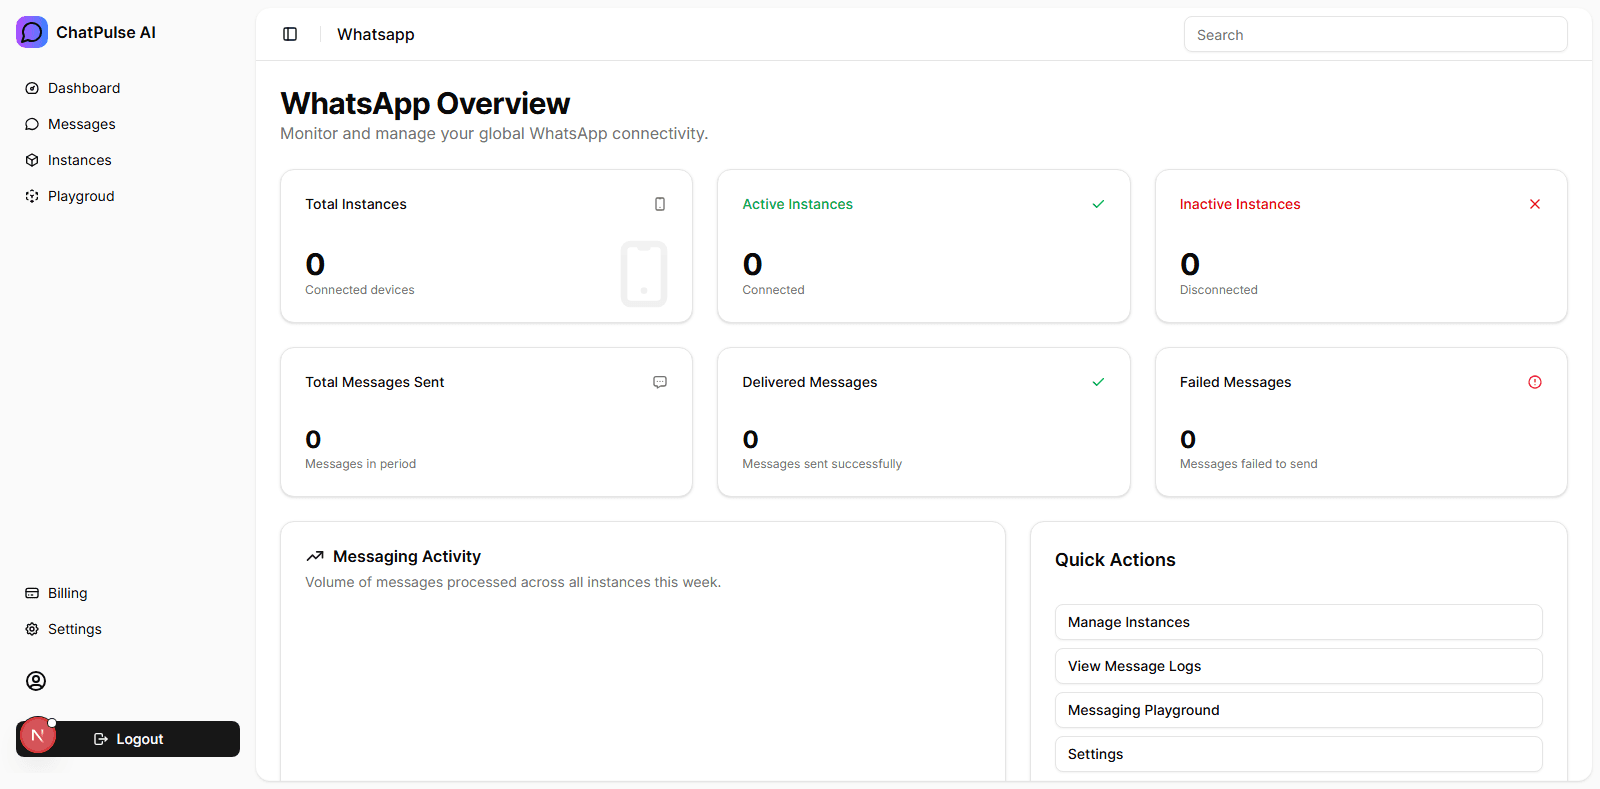This screenshot has width=1600, height=789.
Task: Click the Messages in period label
Action: 361,464
